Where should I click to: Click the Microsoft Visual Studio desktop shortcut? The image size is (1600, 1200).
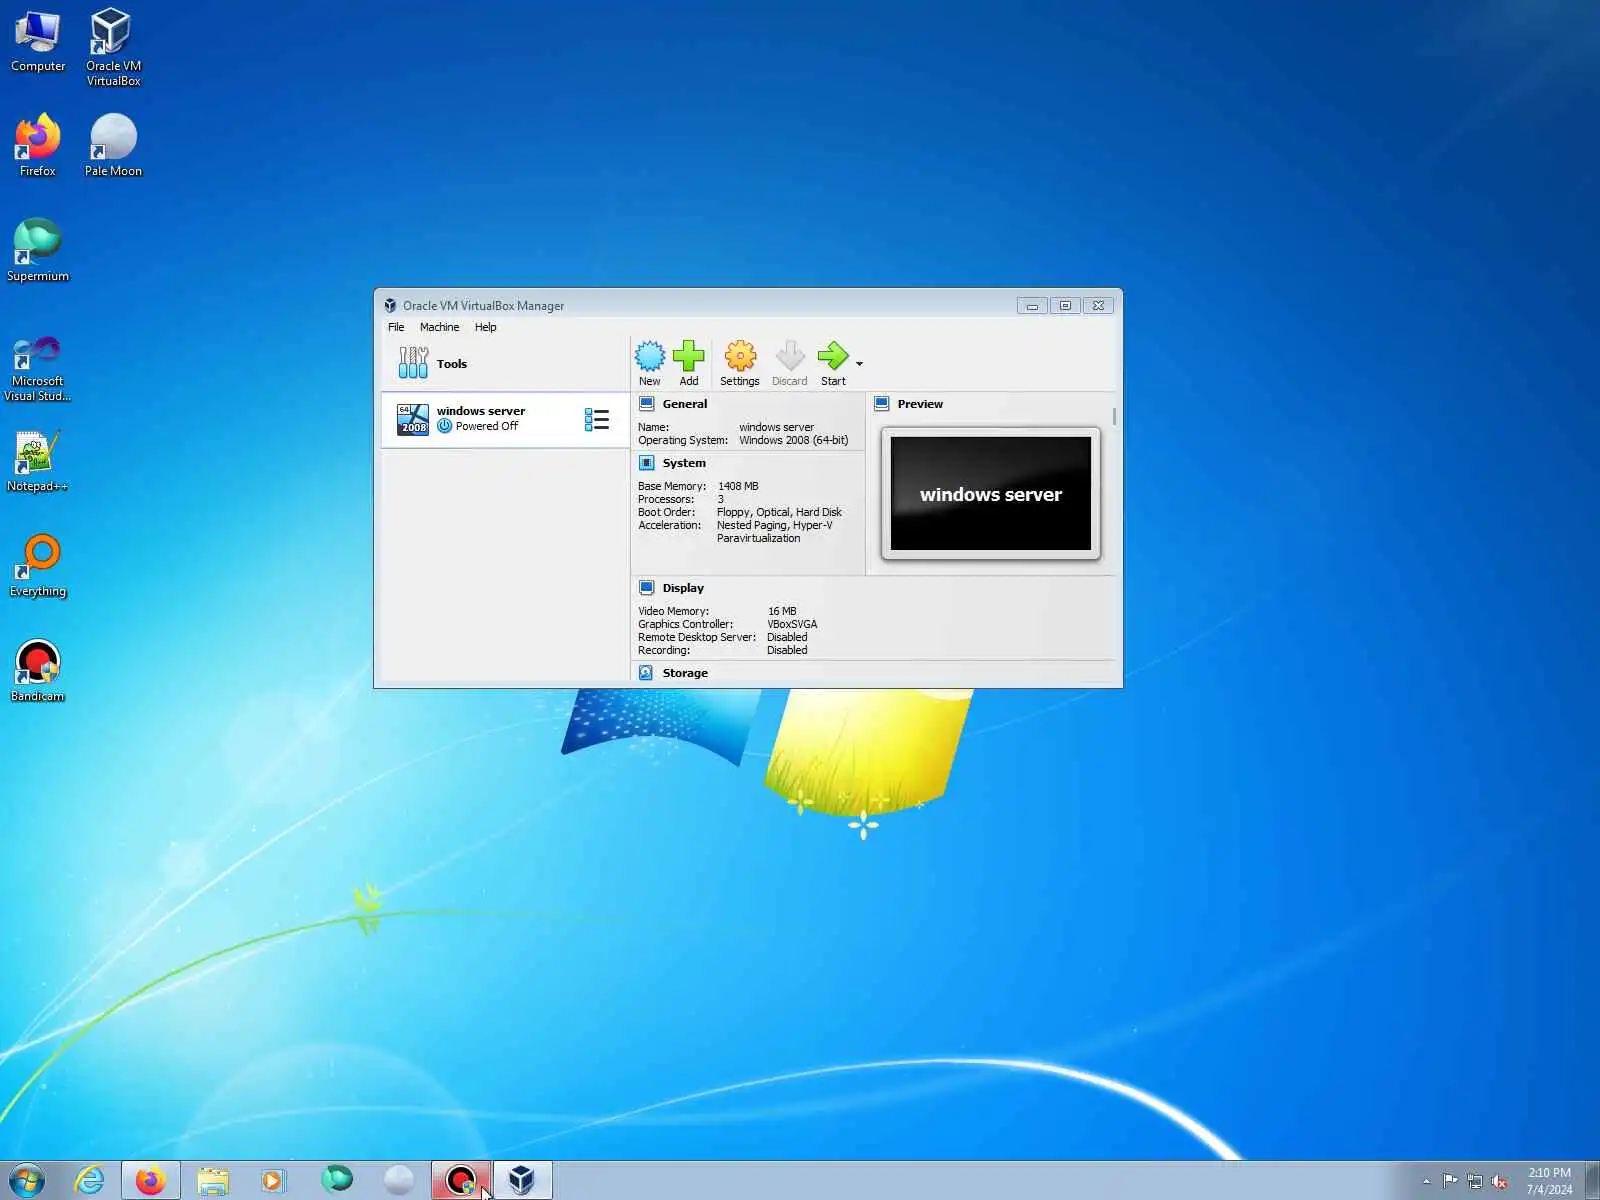(38, 369)
